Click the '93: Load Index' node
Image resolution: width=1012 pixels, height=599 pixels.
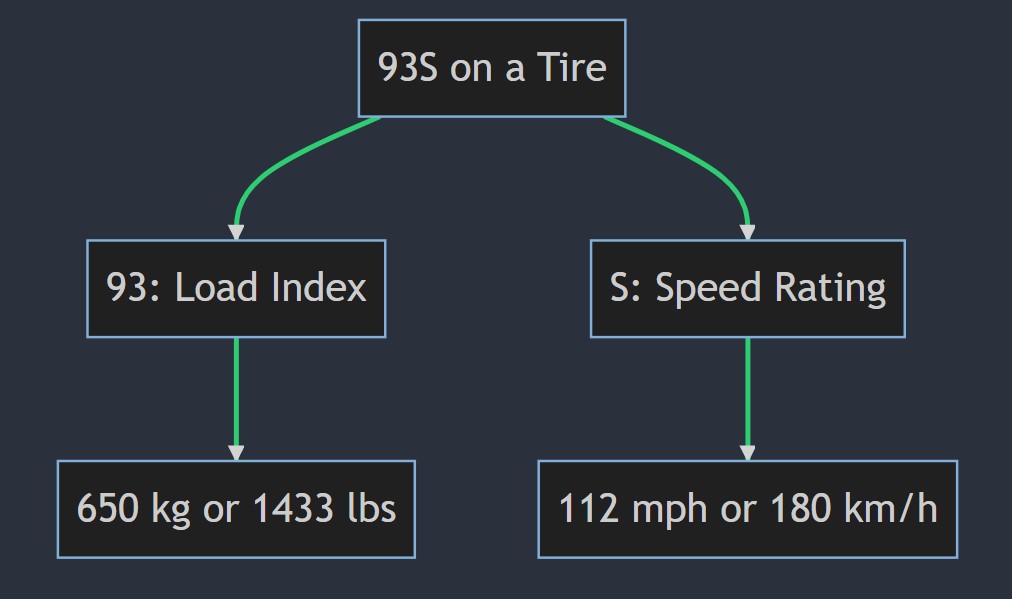coord(236,289)
